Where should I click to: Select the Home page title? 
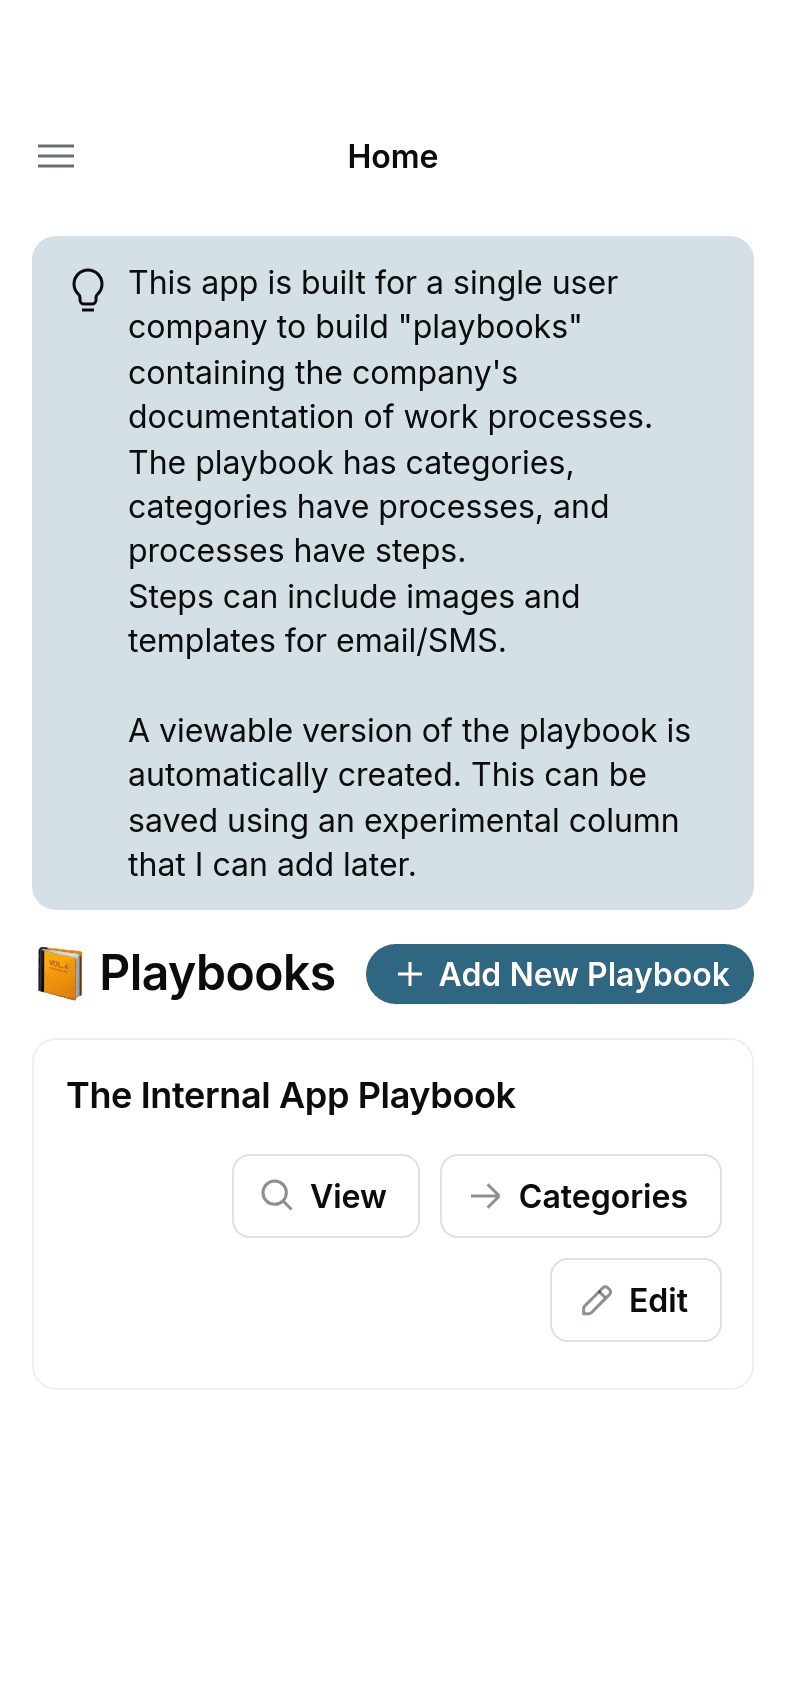393,157
